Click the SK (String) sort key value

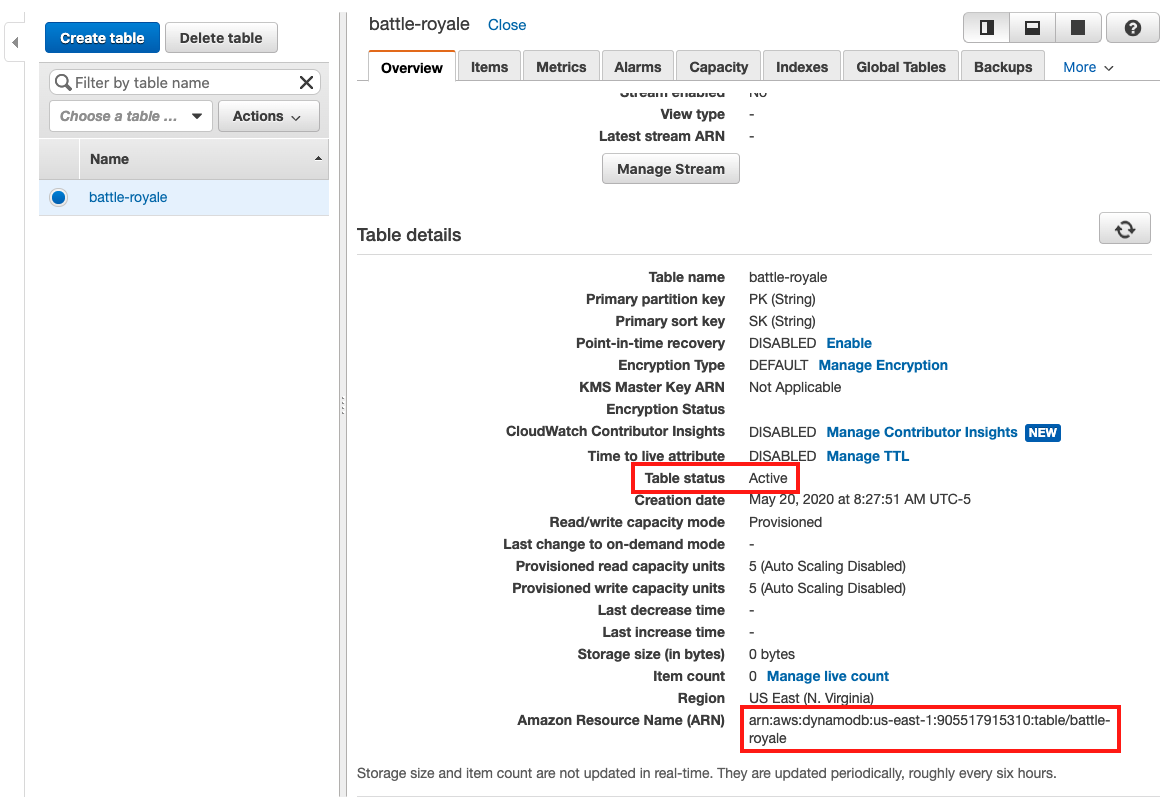(x=782, y=321)
